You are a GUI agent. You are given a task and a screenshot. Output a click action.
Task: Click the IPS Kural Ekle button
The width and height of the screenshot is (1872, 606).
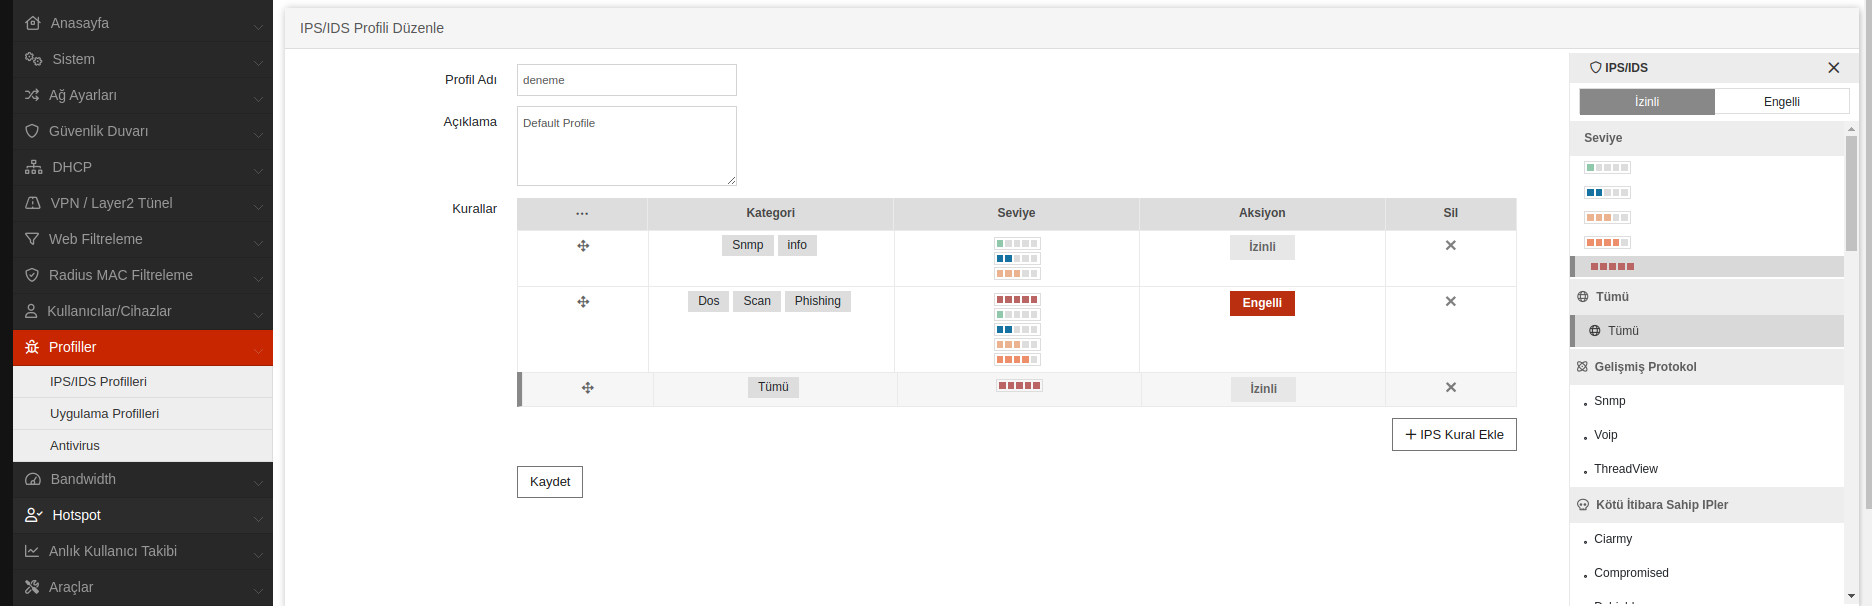click(x=1454, y=435)
